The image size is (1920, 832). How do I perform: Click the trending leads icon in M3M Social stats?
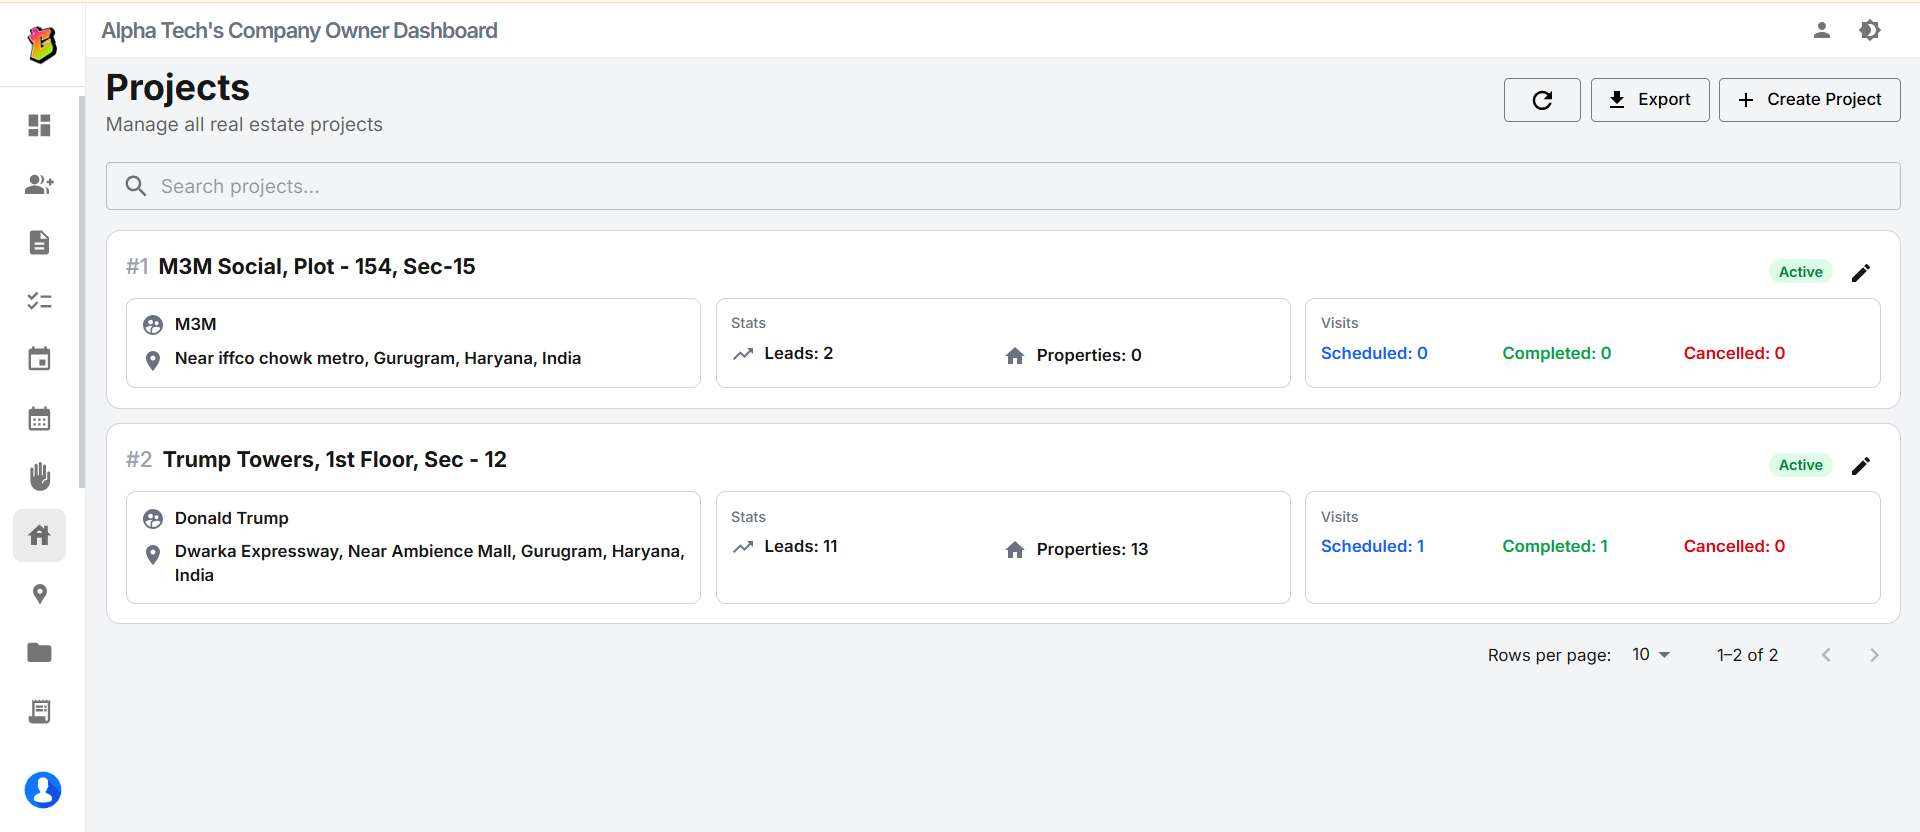743,354
